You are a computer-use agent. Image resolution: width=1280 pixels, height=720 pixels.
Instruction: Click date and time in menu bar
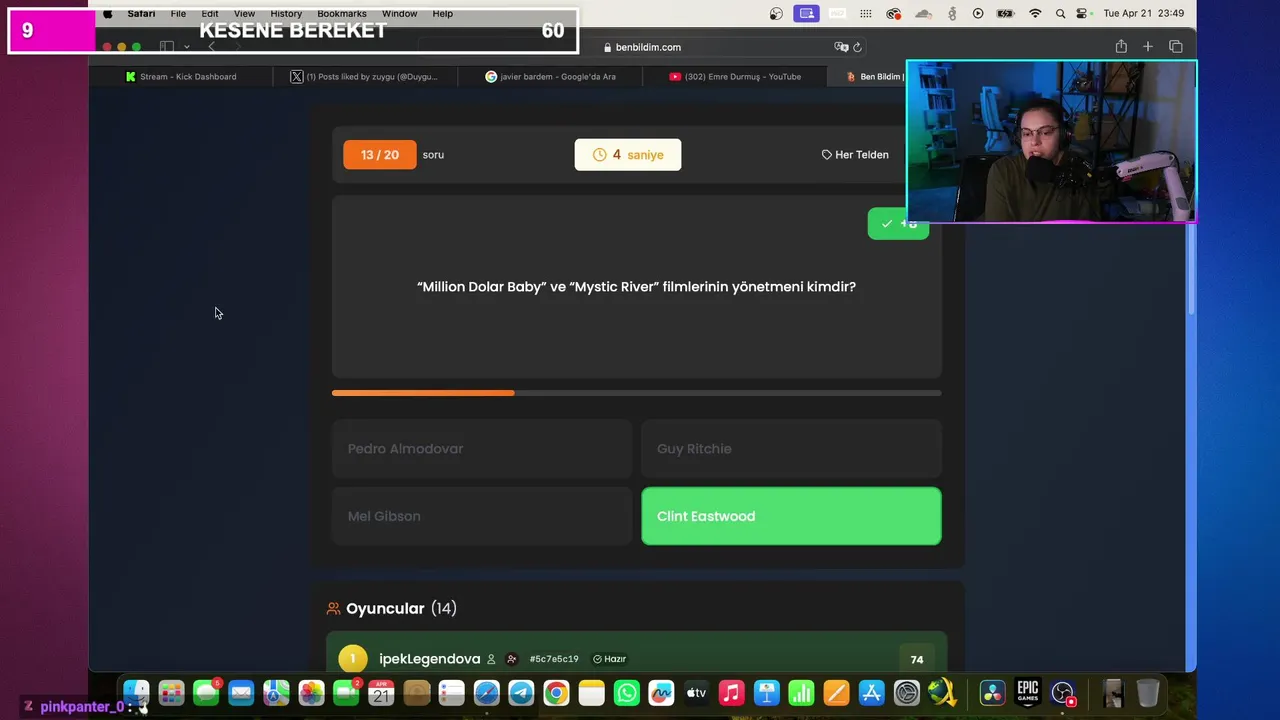(1143, 13)
